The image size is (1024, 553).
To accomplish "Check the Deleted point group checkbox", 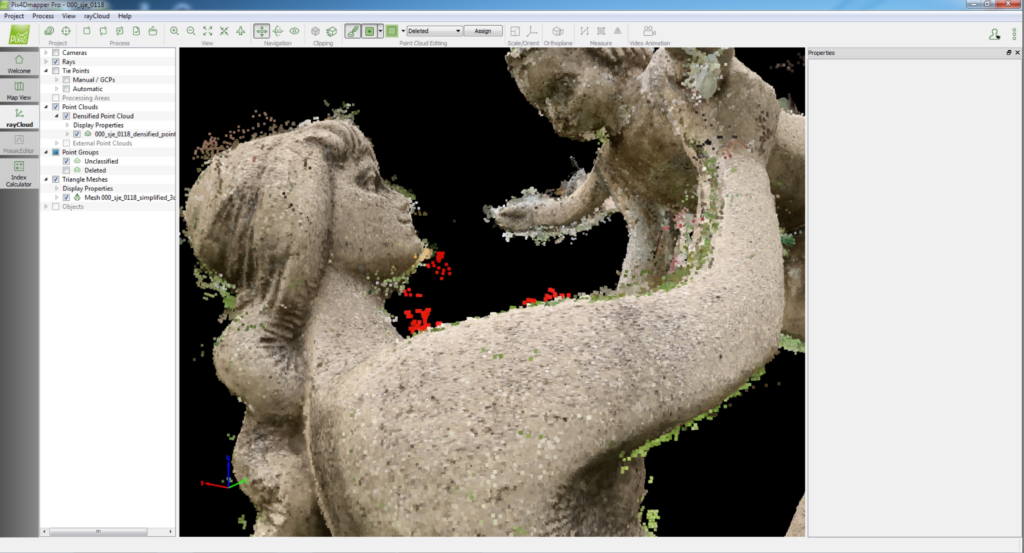I will [x=66, y=170].
